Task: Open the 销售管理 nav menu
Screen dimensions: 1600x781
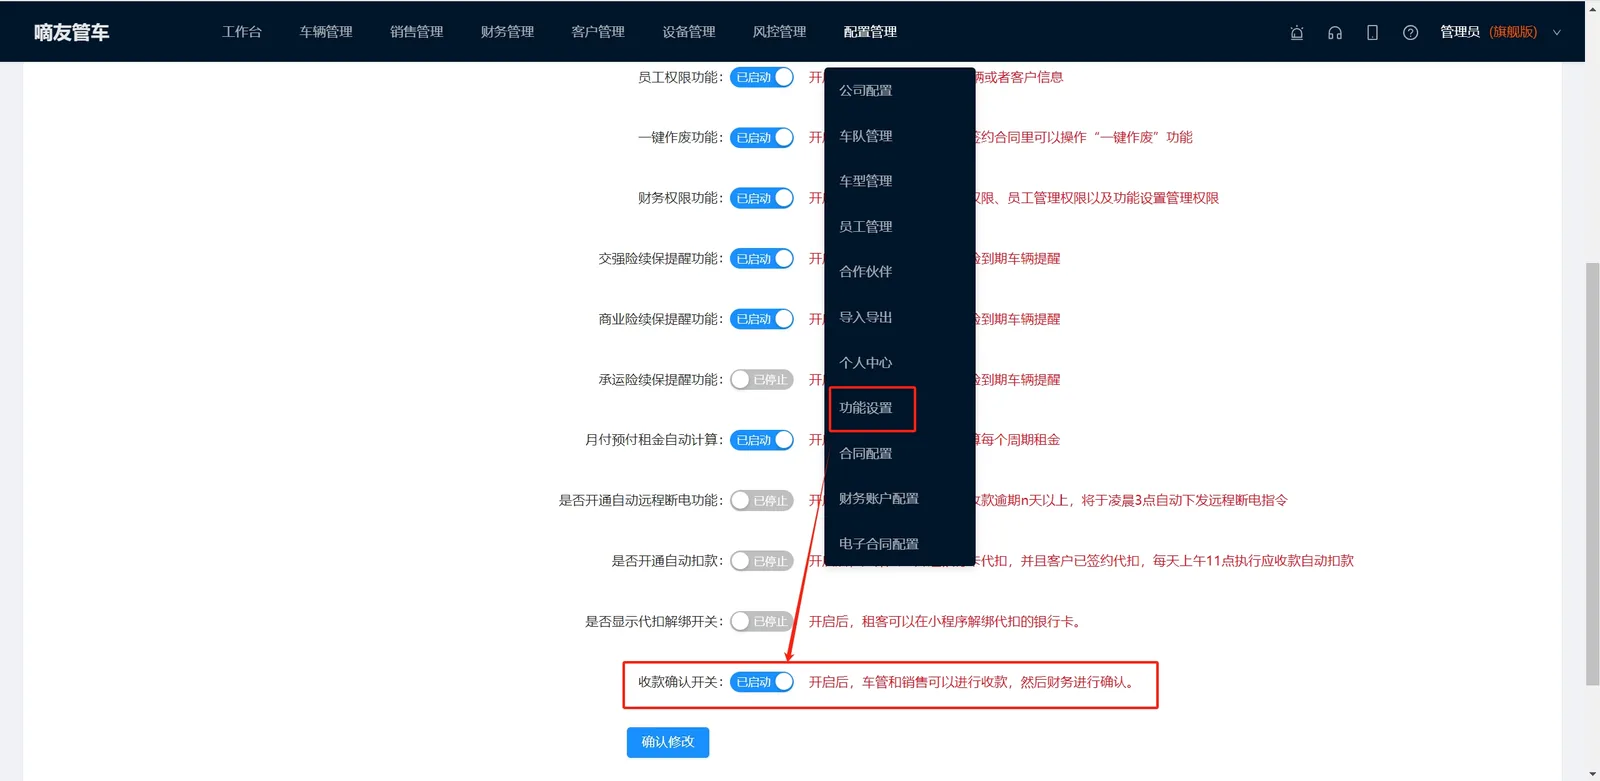Action: 417,32
